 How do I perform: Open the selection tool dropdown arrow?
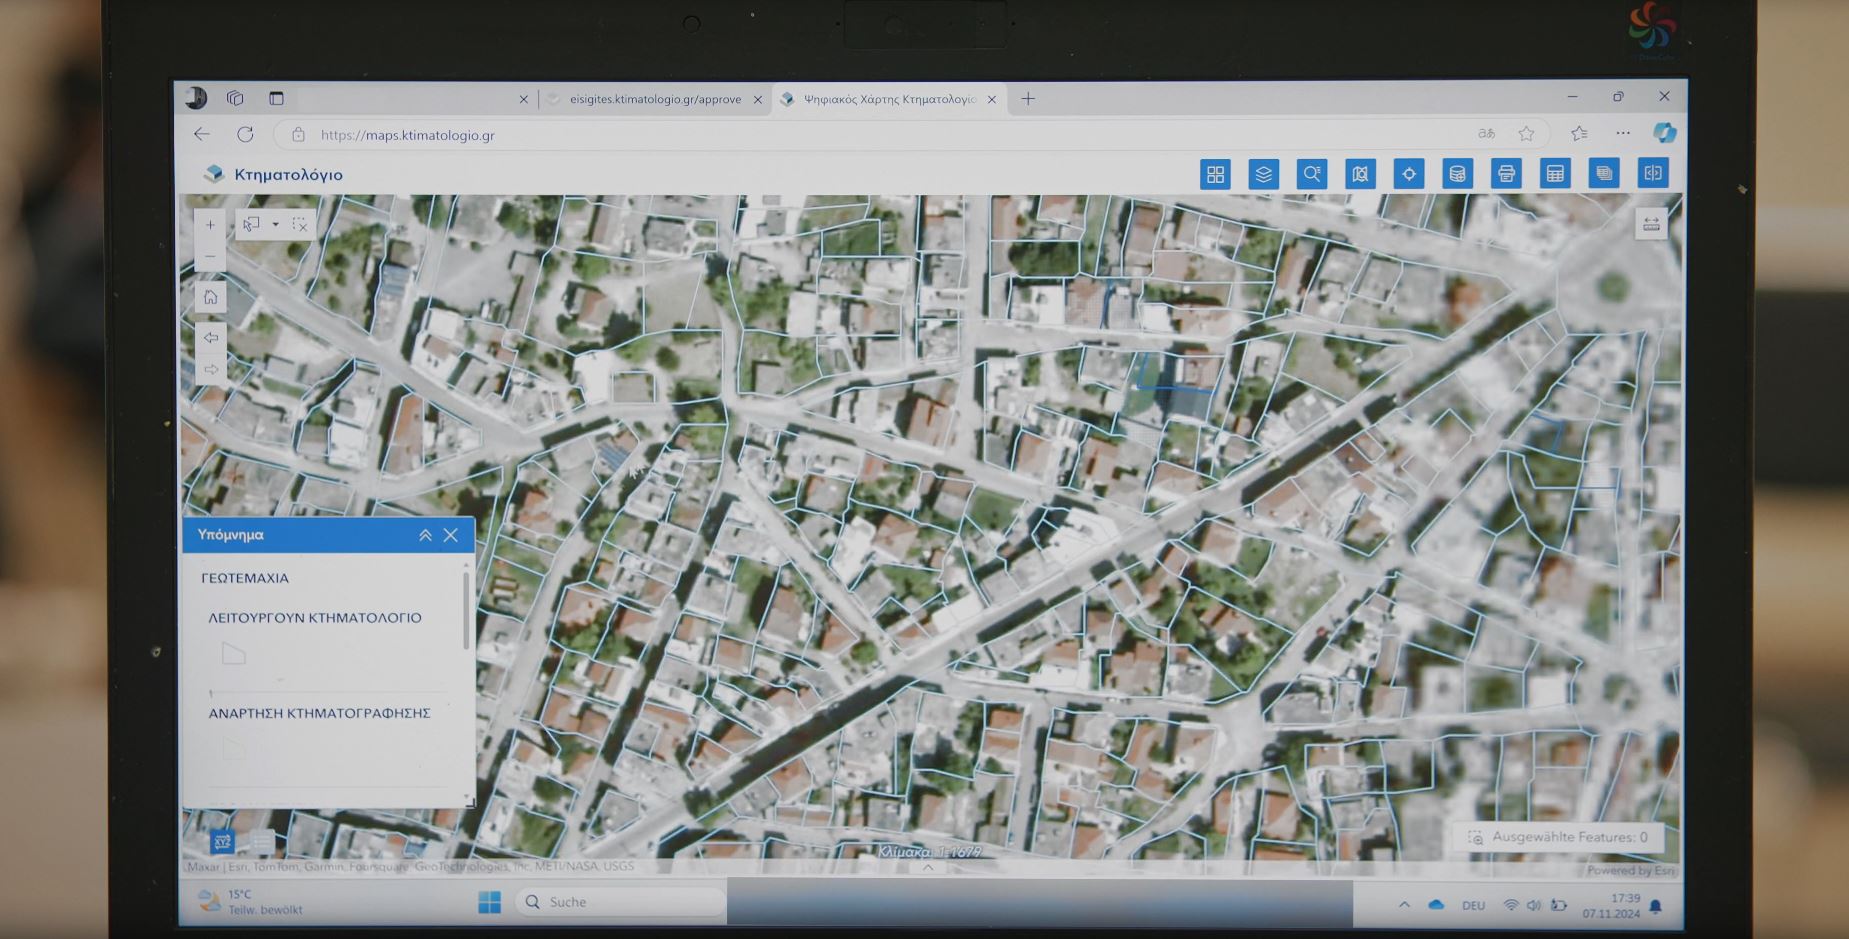[275, 224]
